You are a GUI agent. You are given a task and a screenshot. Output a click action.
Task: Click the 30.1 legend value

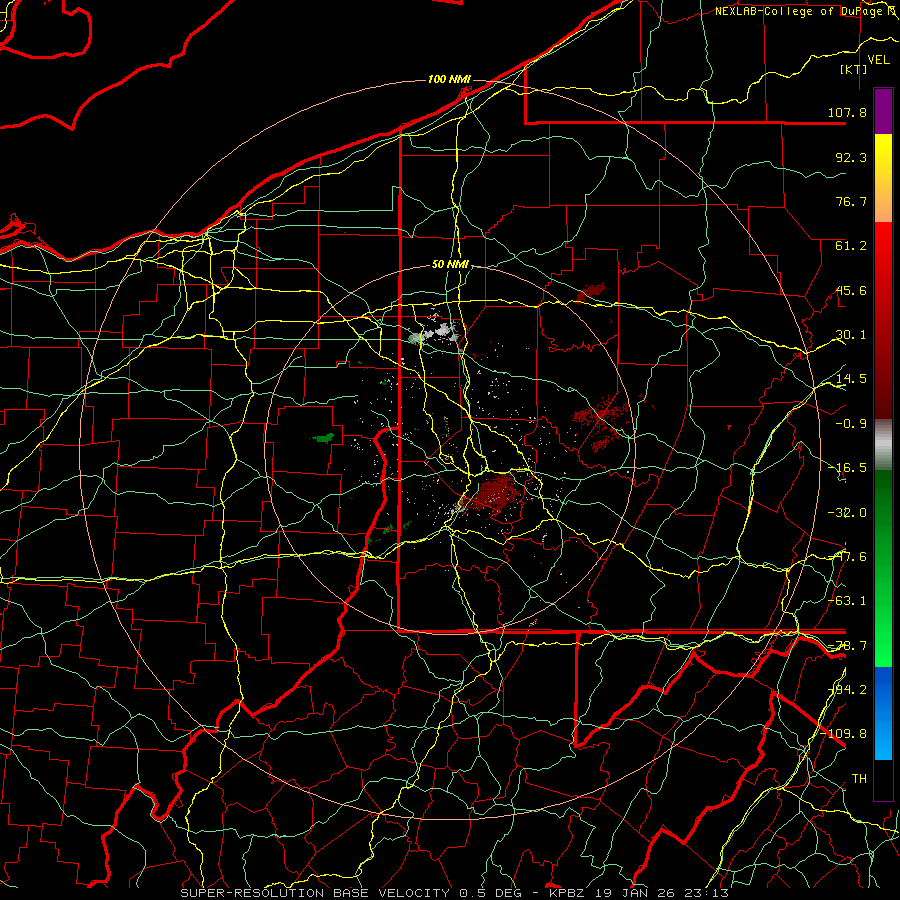click(x=851, y=335)
